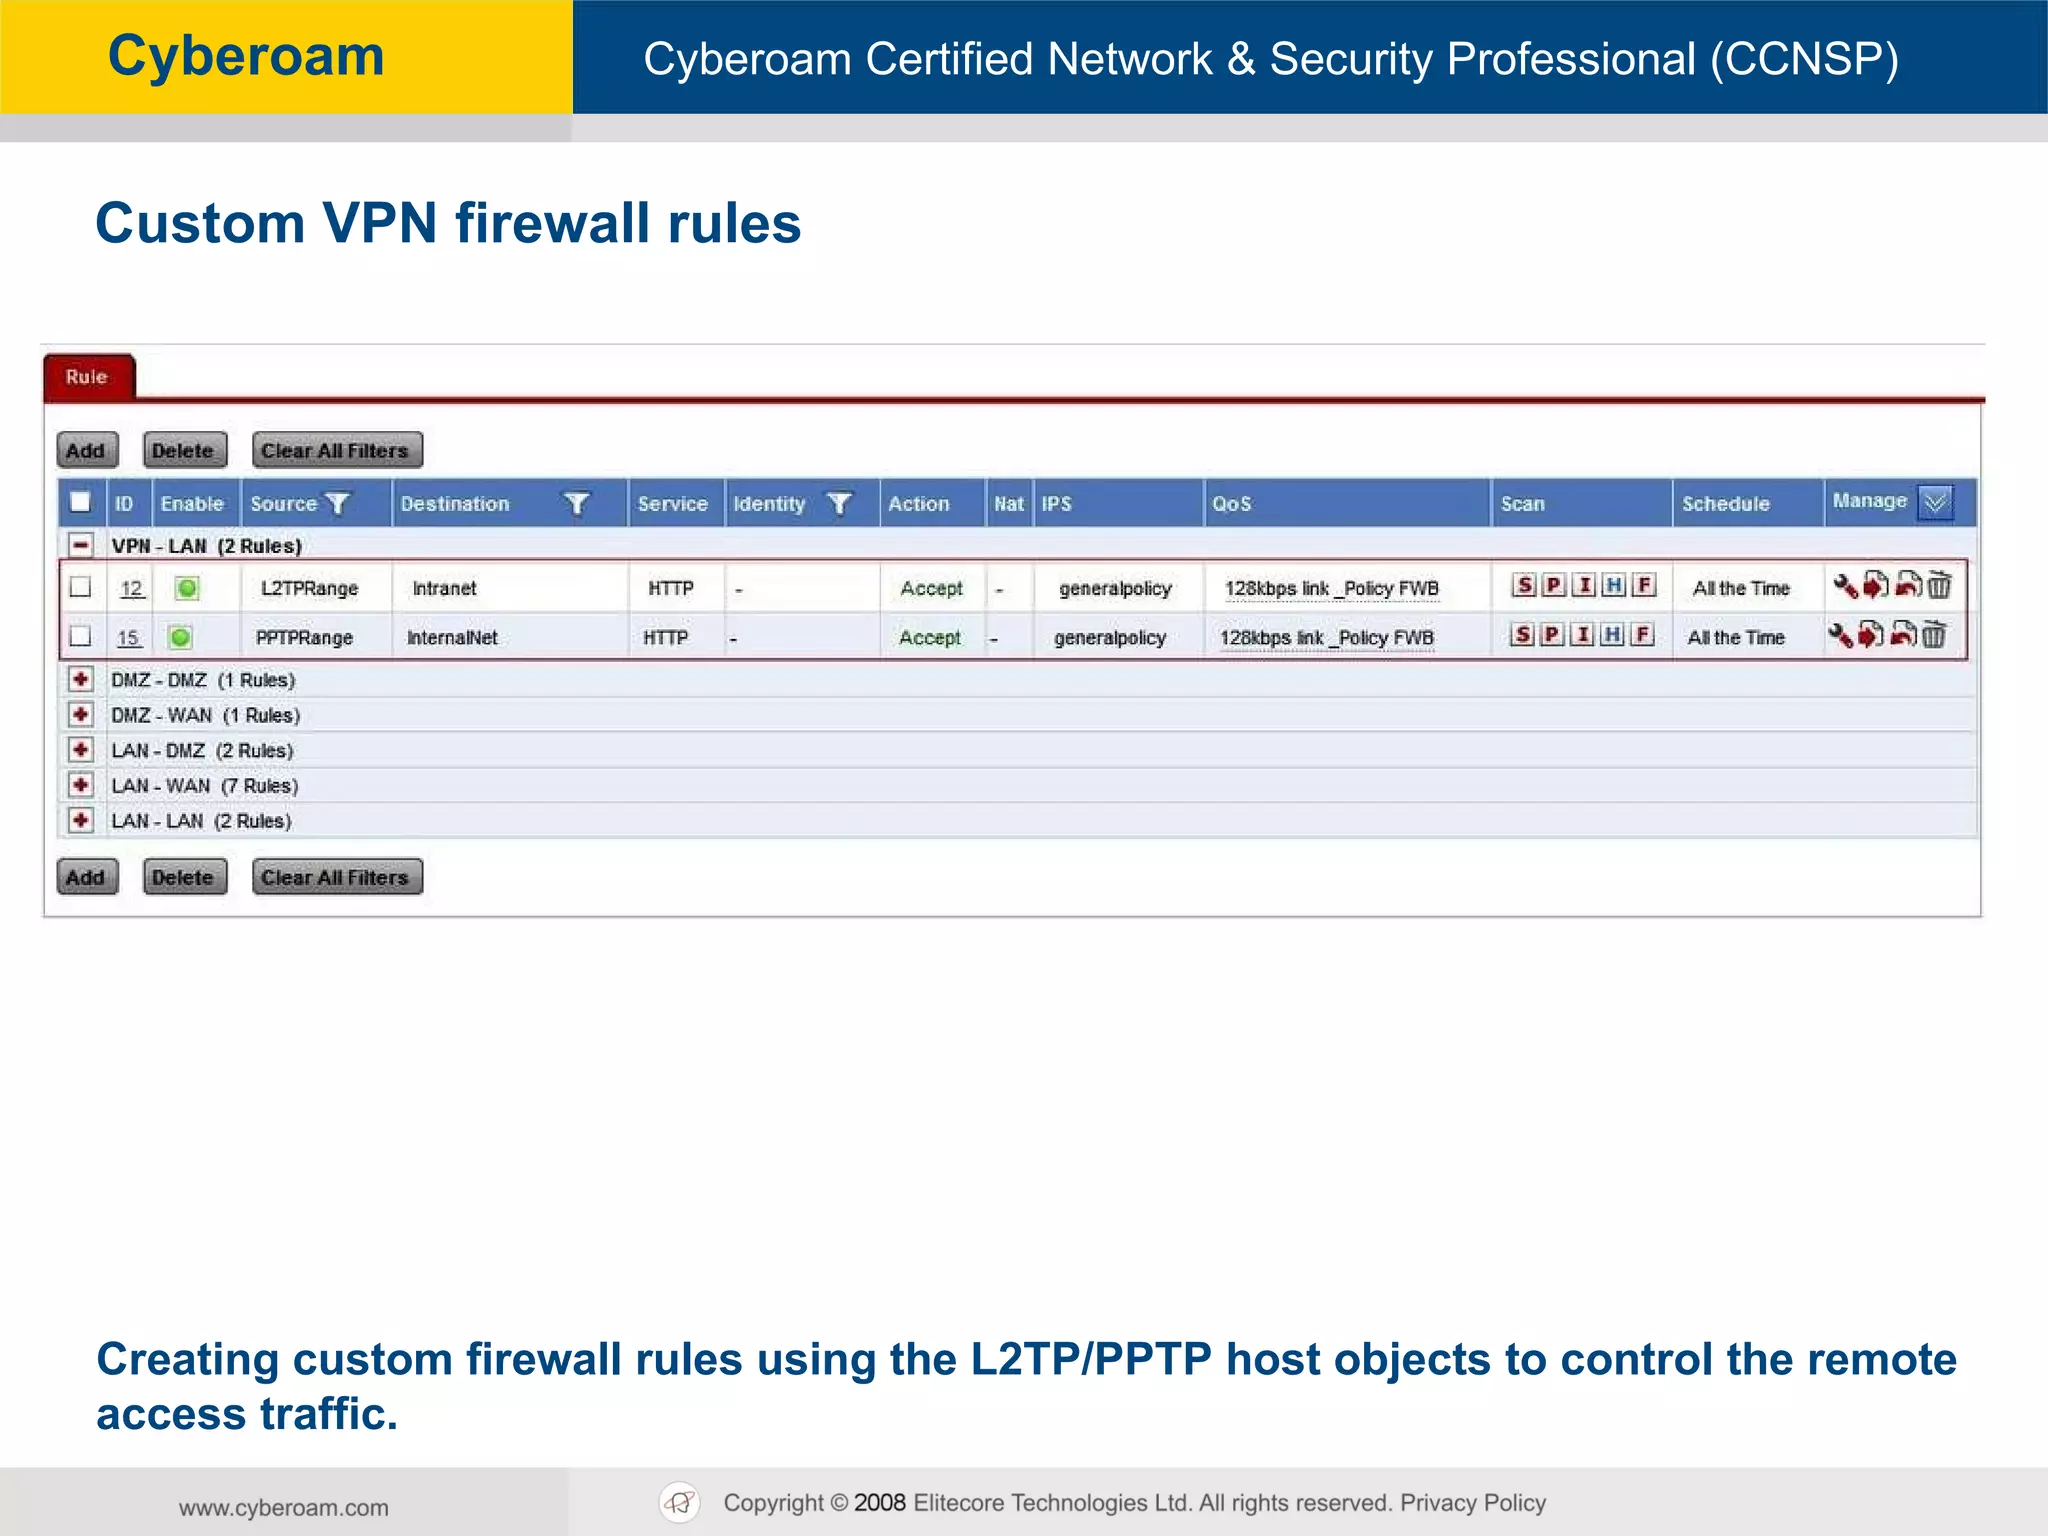The image size is (2048, 1536).
Task: Click the H scan icon in PPTPRange row
Action: [1612, 634]
